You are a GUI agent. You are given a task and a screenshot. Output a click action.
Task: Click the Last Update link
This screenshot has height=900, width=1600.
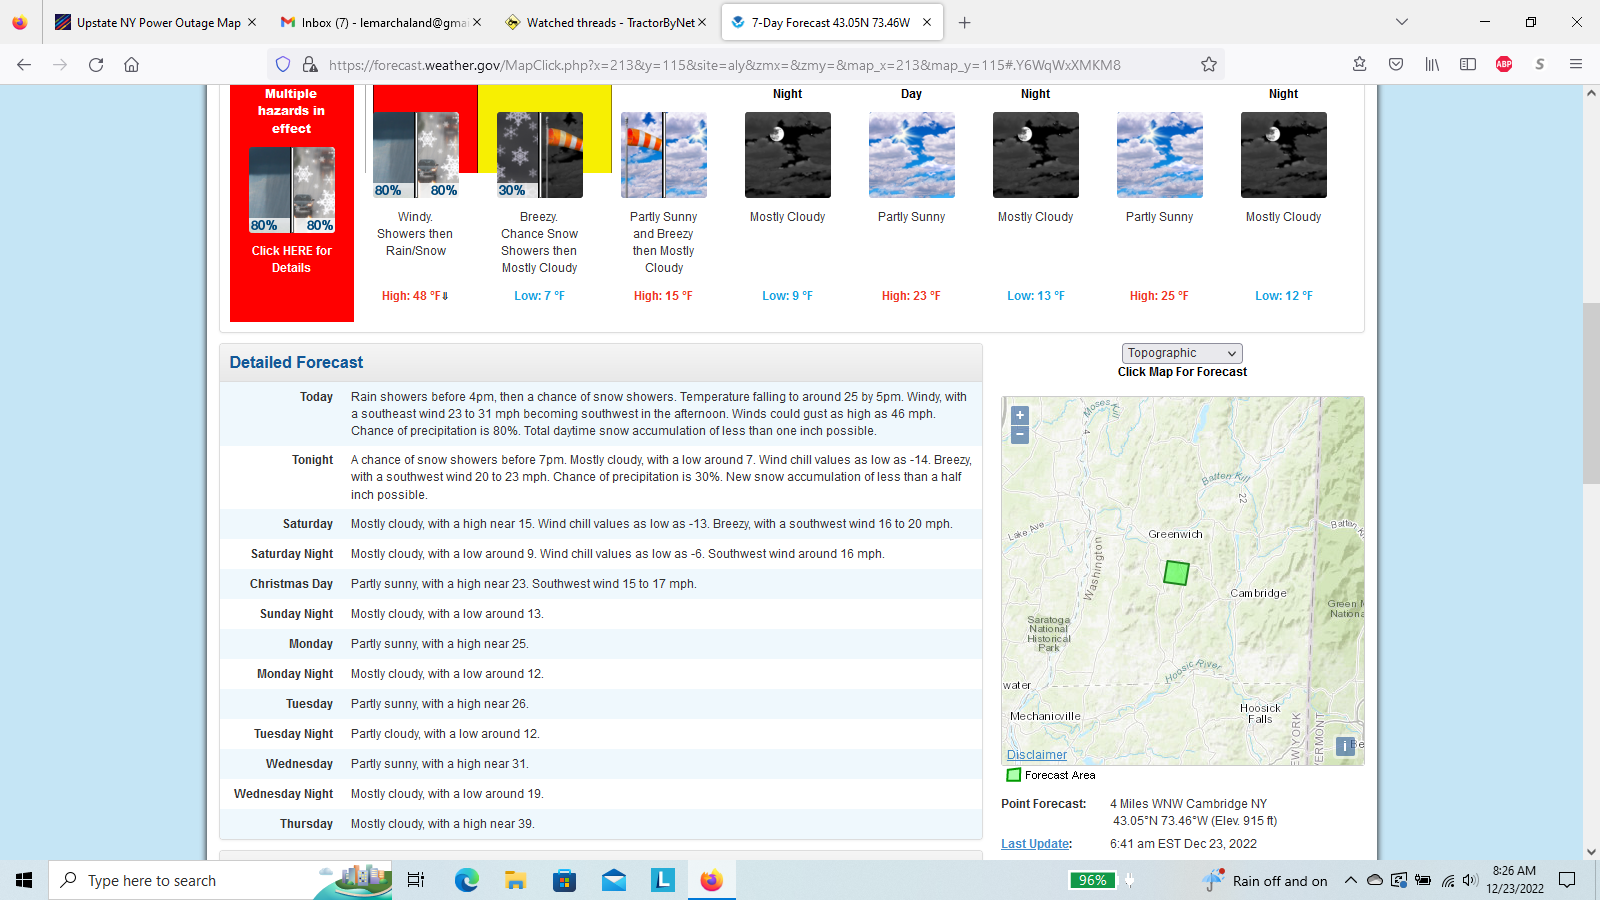[1035, 844]
